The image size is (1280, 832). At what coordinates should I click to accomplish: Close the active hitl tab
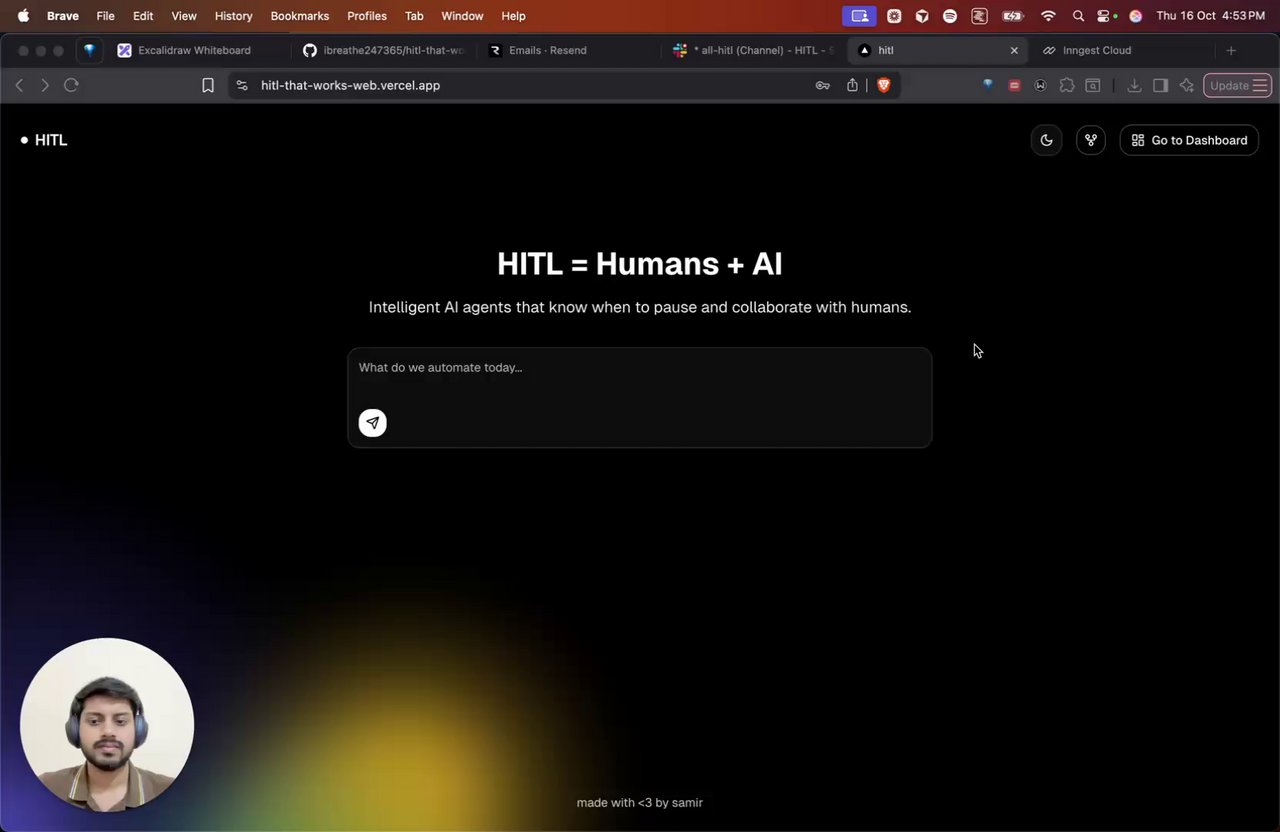coord(1014,50)
